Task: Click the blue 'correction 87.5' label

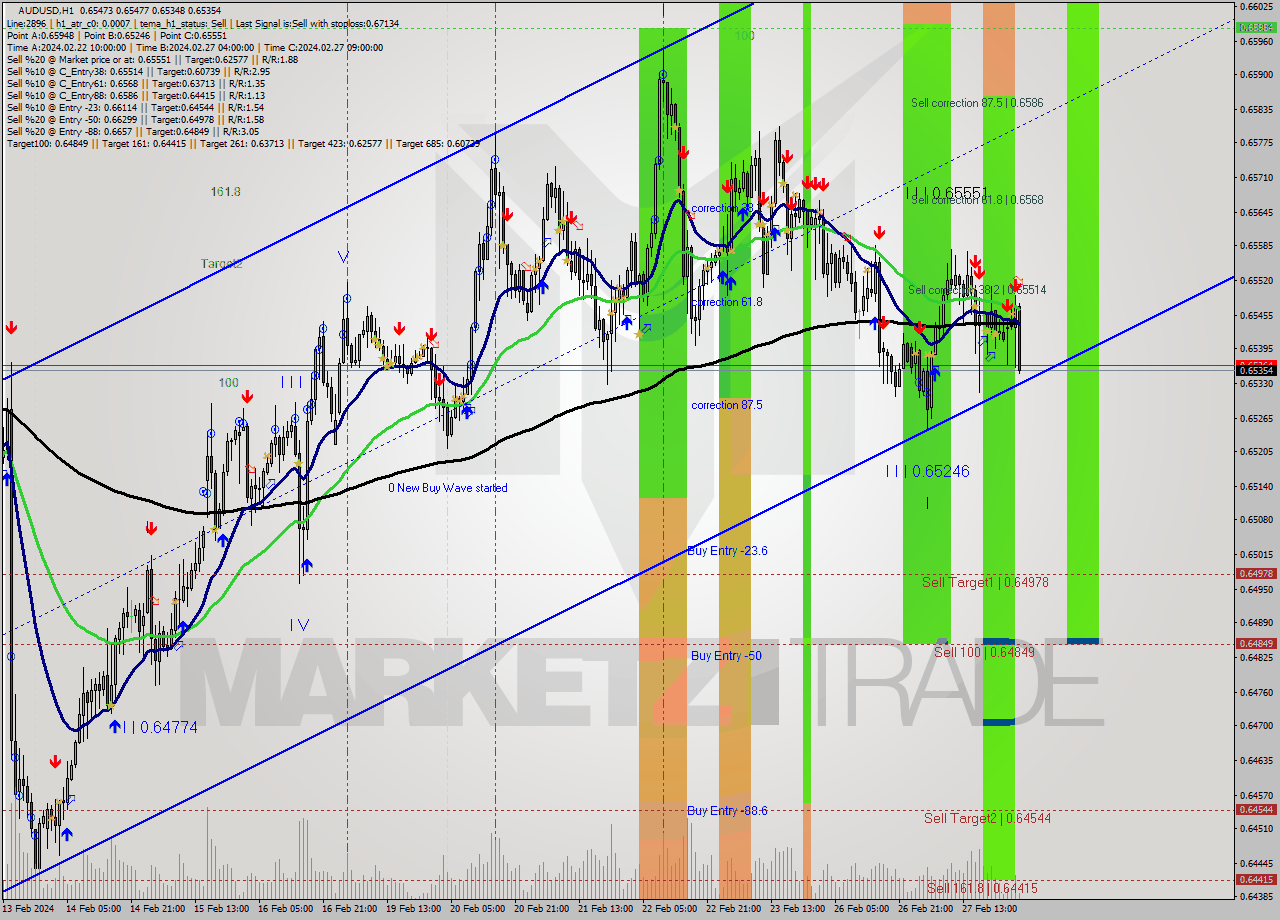Action: point(727,405)
